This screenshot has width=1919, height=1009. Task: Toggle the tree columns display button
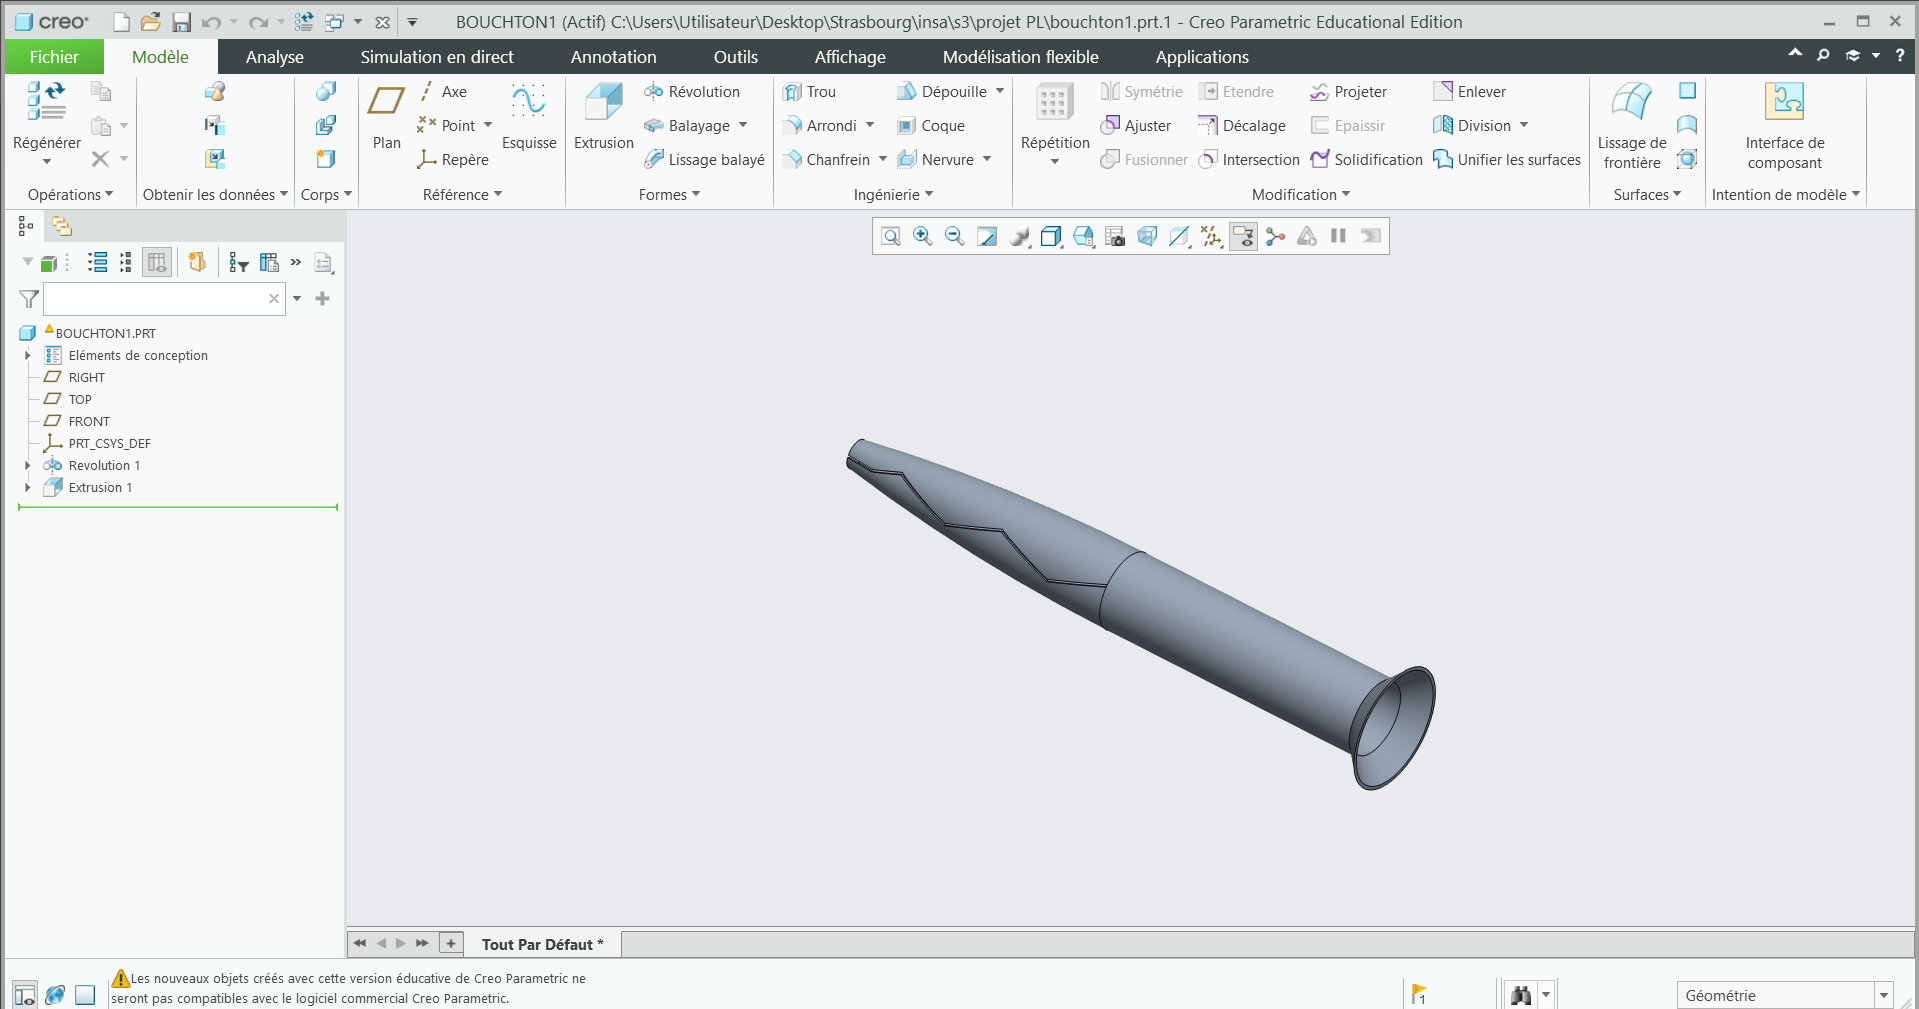tap(157, 262)
